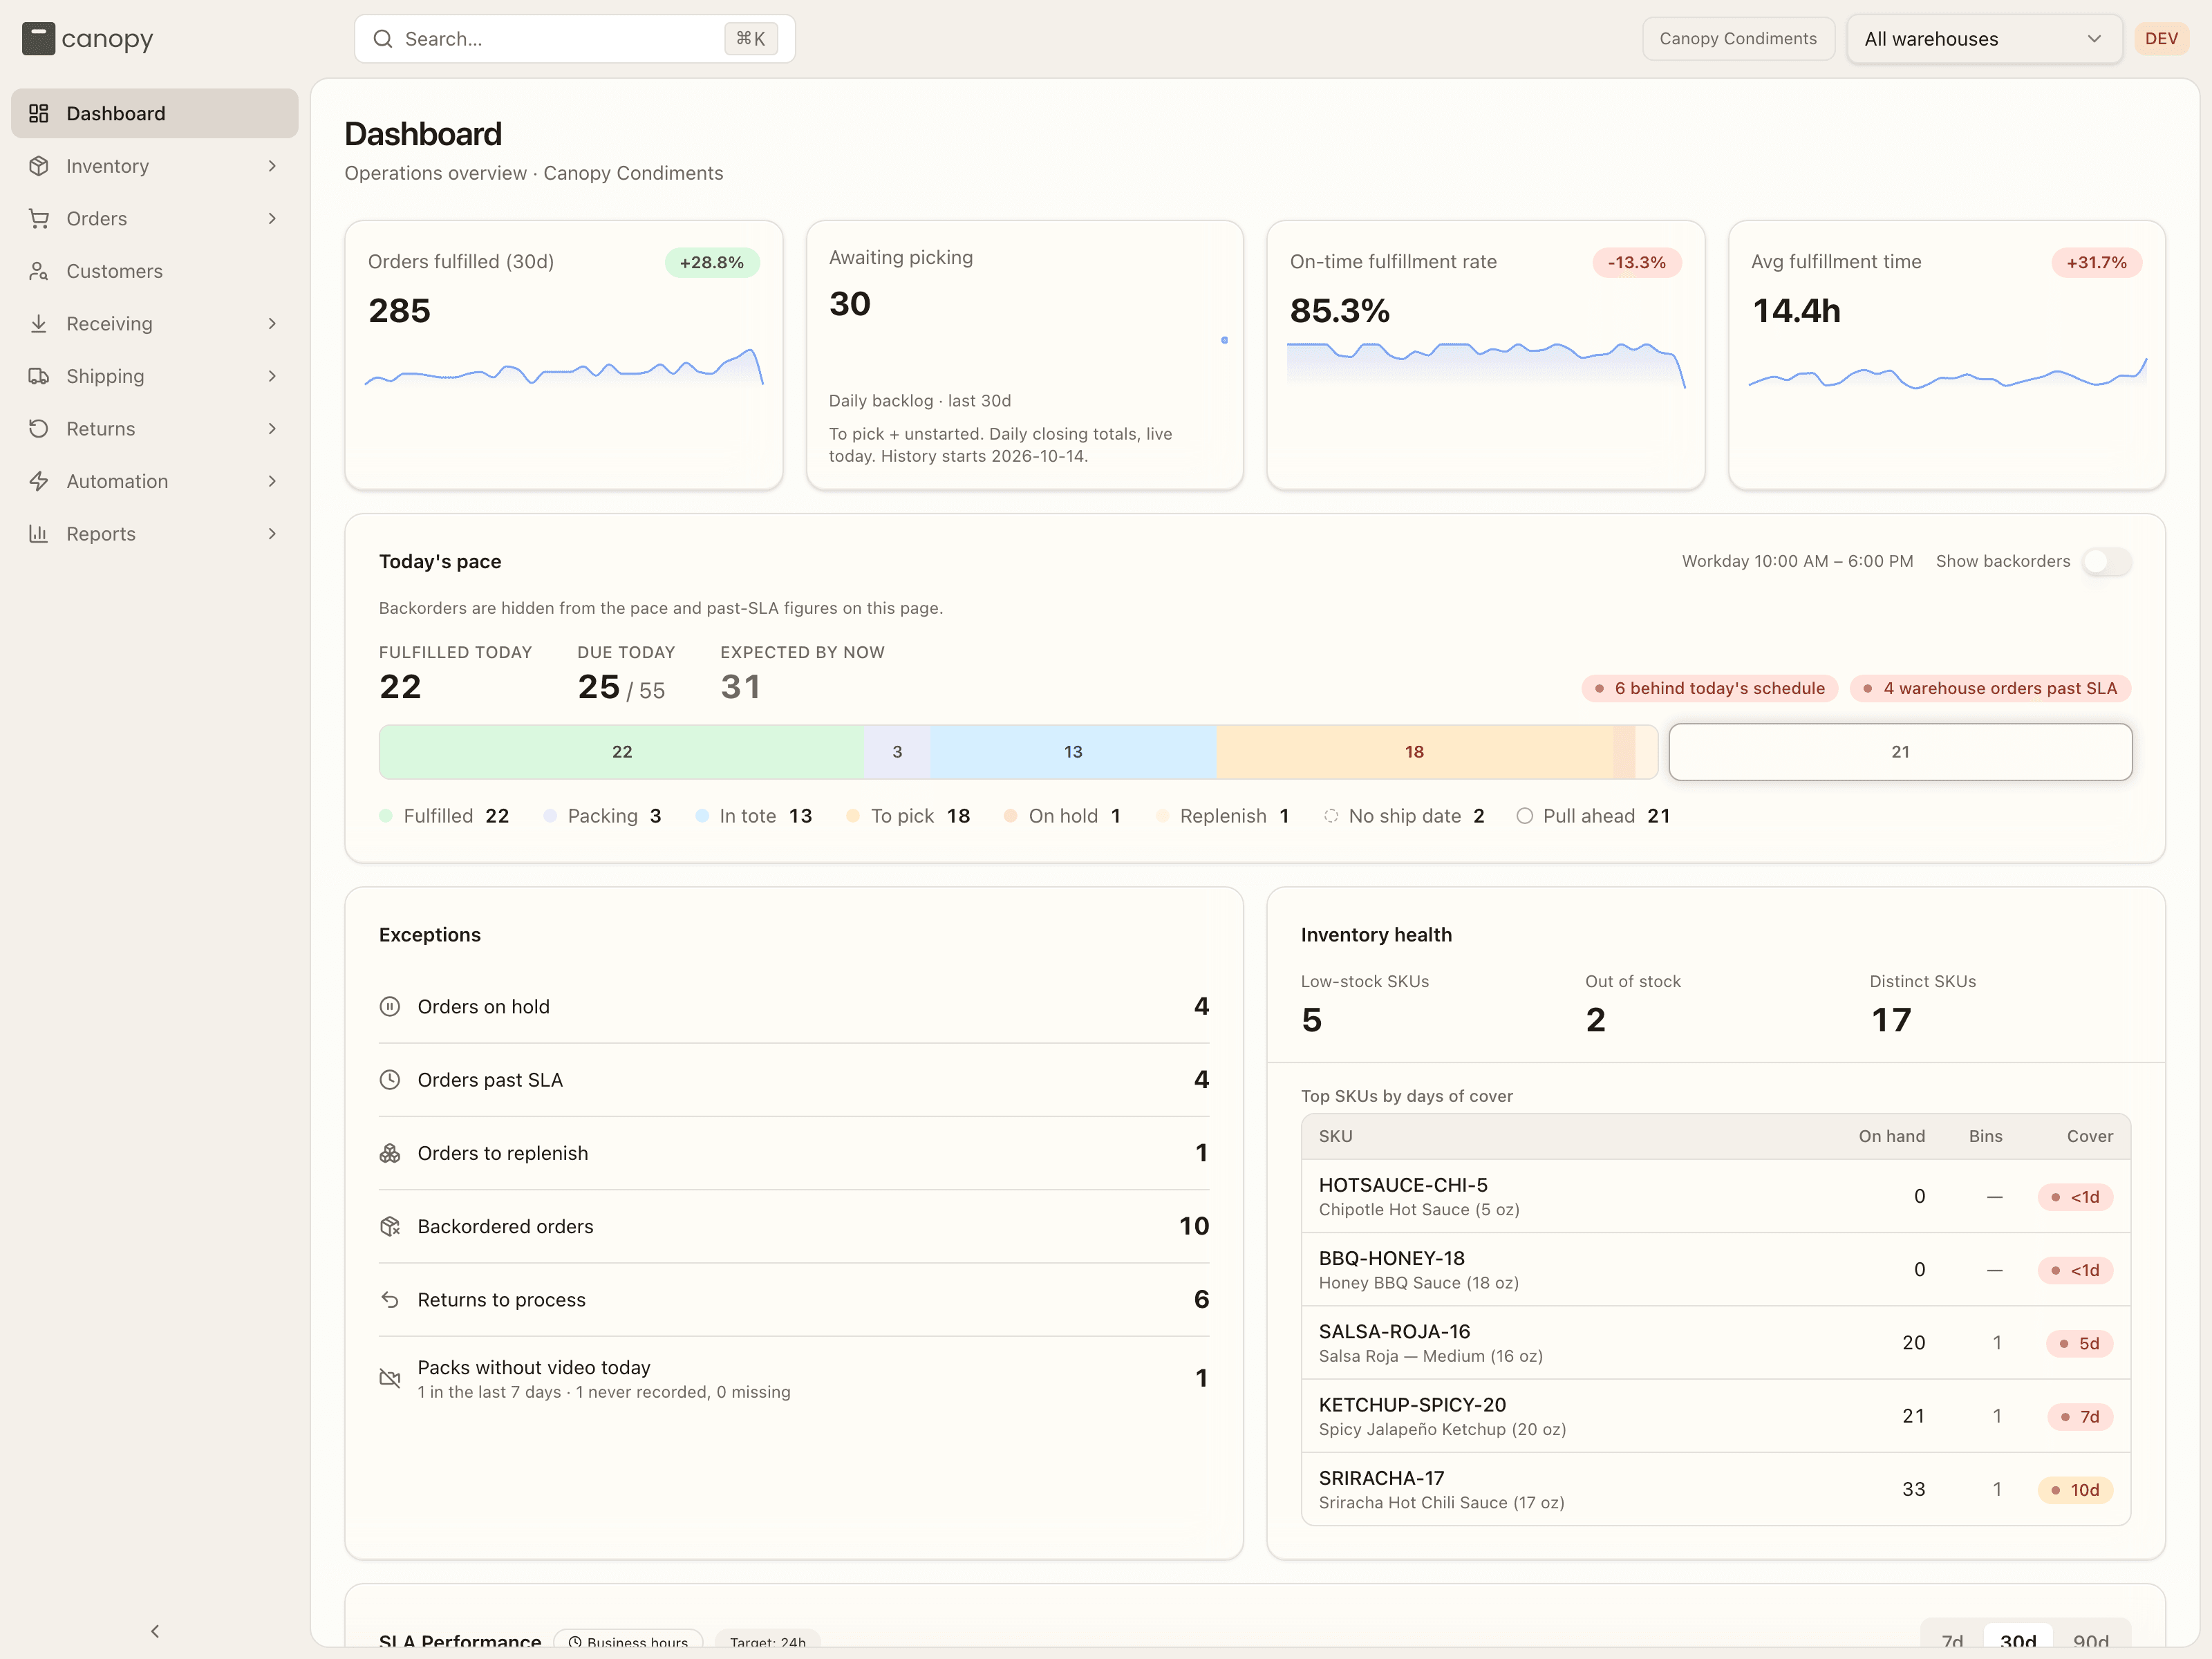The height and width of the screenshot is (1659, 2212).
Task: Click the Receiving download-arrow icon
Action: click(x=39, y=323)
